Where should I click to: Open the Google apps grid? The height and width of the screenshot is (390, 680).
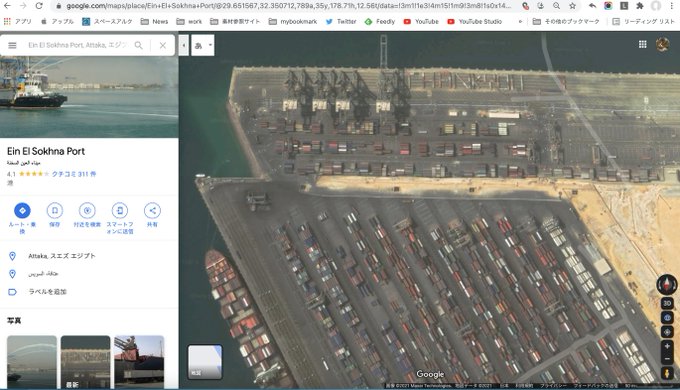tap(643, 44)
